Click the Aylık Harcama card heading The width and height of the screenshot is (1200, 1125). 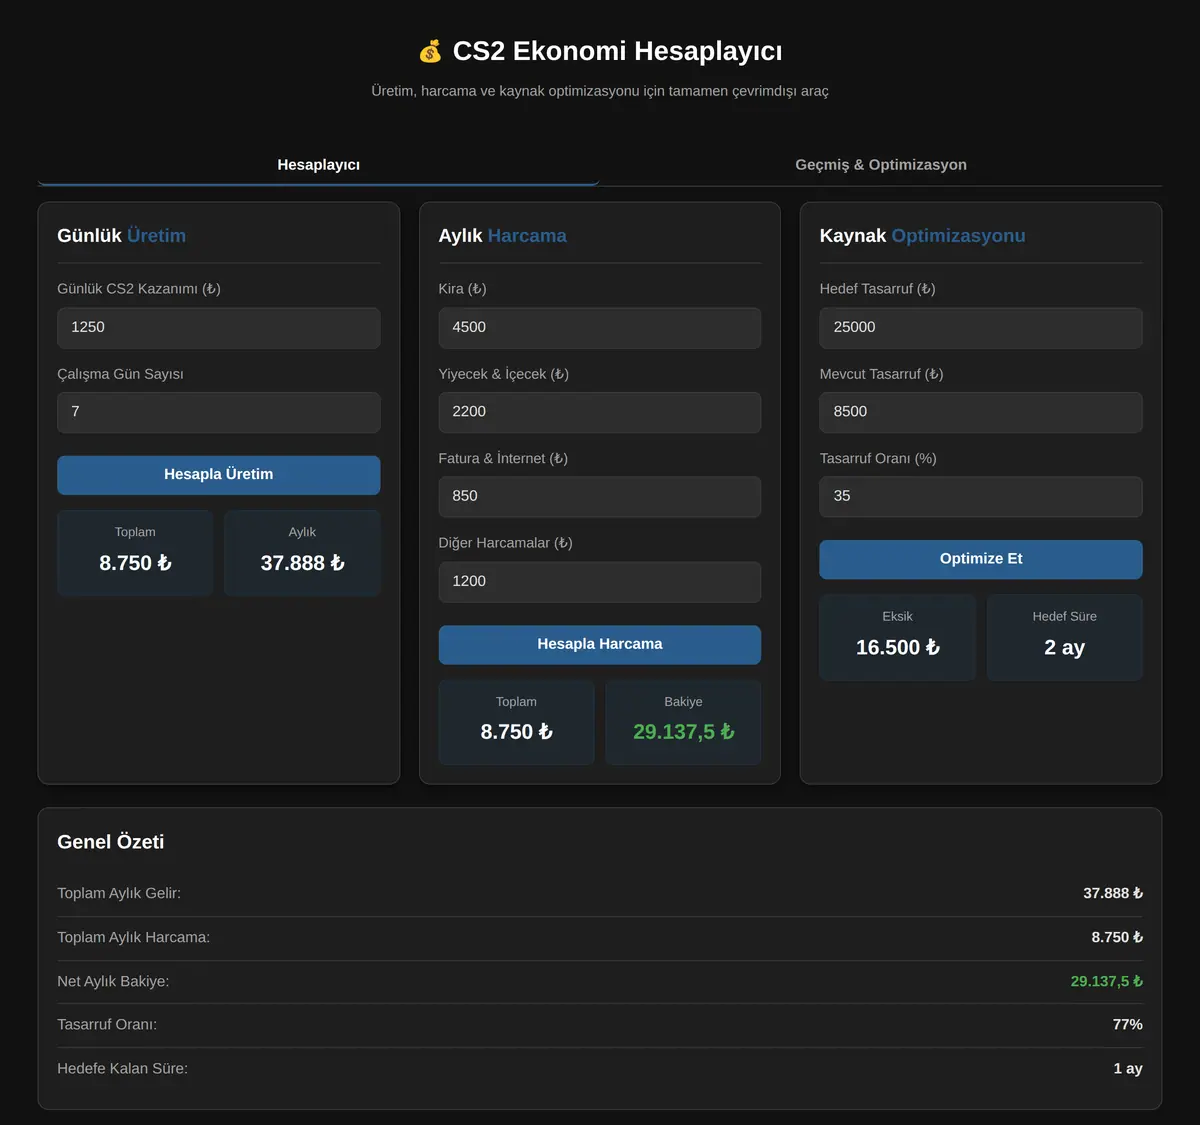tap(503, 236)
